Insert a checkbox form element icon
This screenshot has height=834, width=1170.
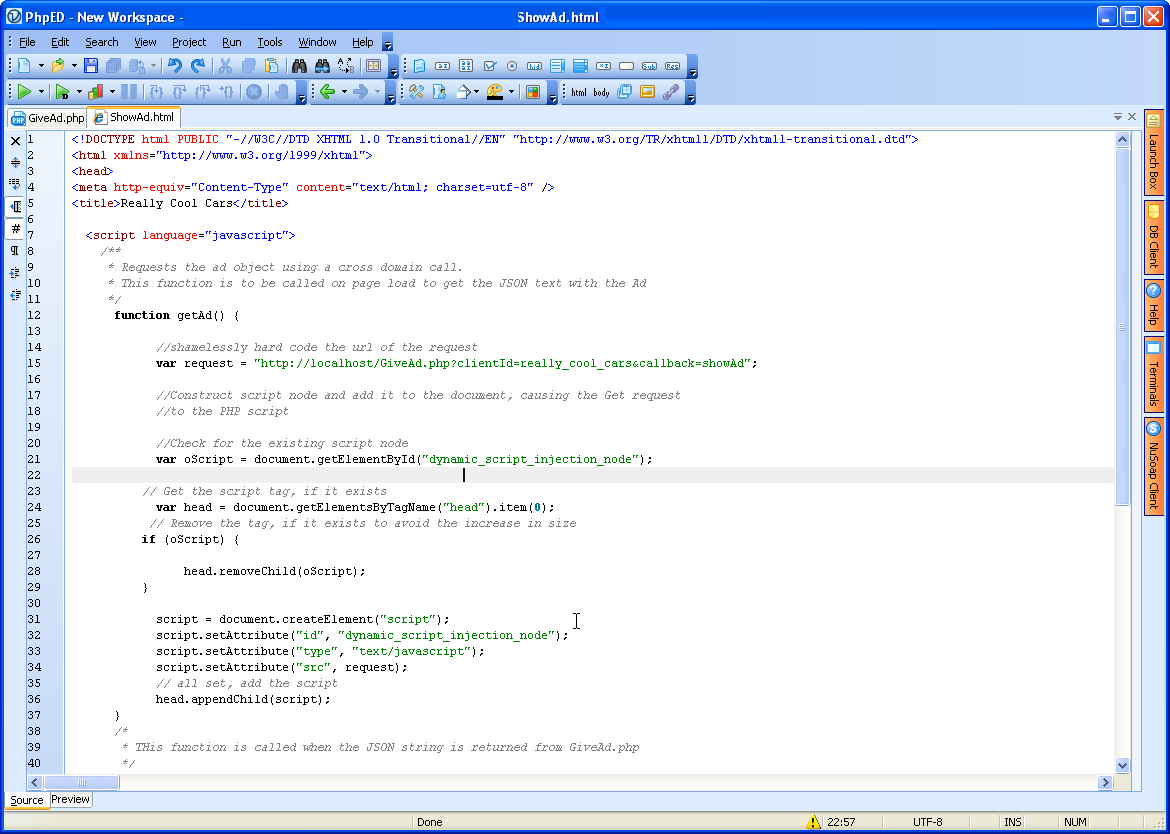tap(490, 66)
